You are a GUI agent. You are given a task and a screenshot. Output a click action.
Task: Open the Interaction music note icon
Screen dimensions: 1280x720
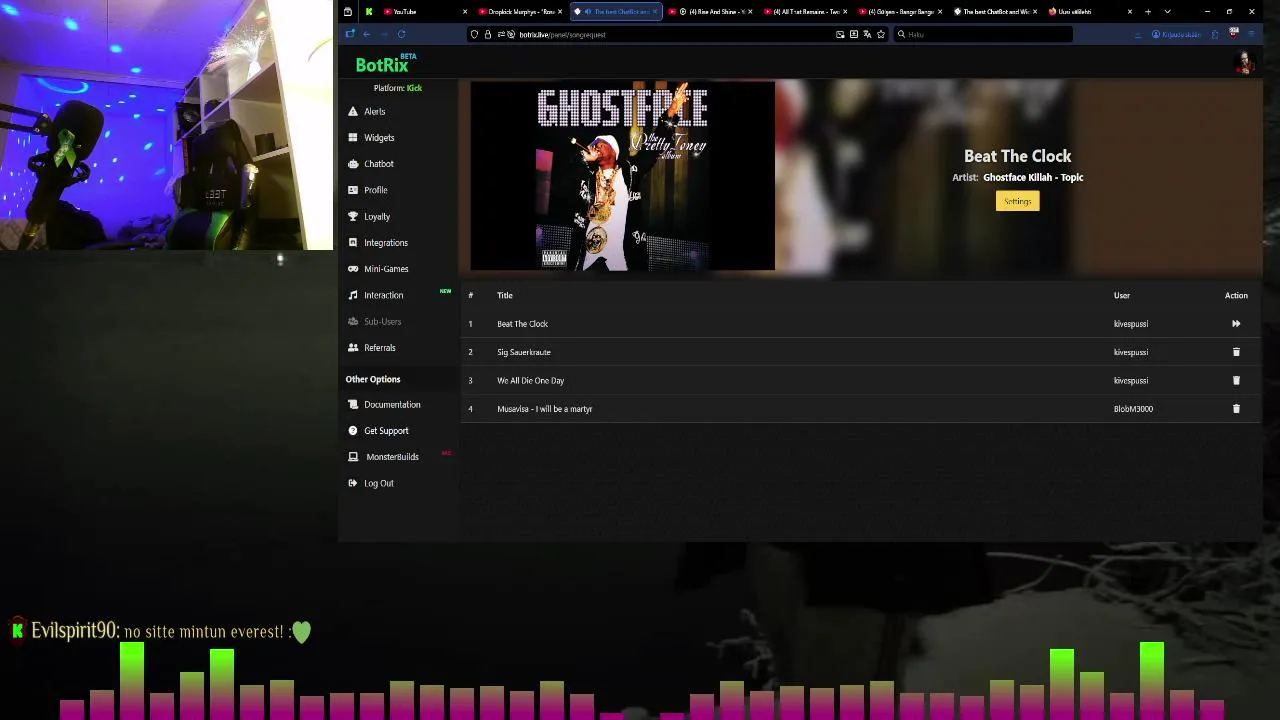coord(353,295)
